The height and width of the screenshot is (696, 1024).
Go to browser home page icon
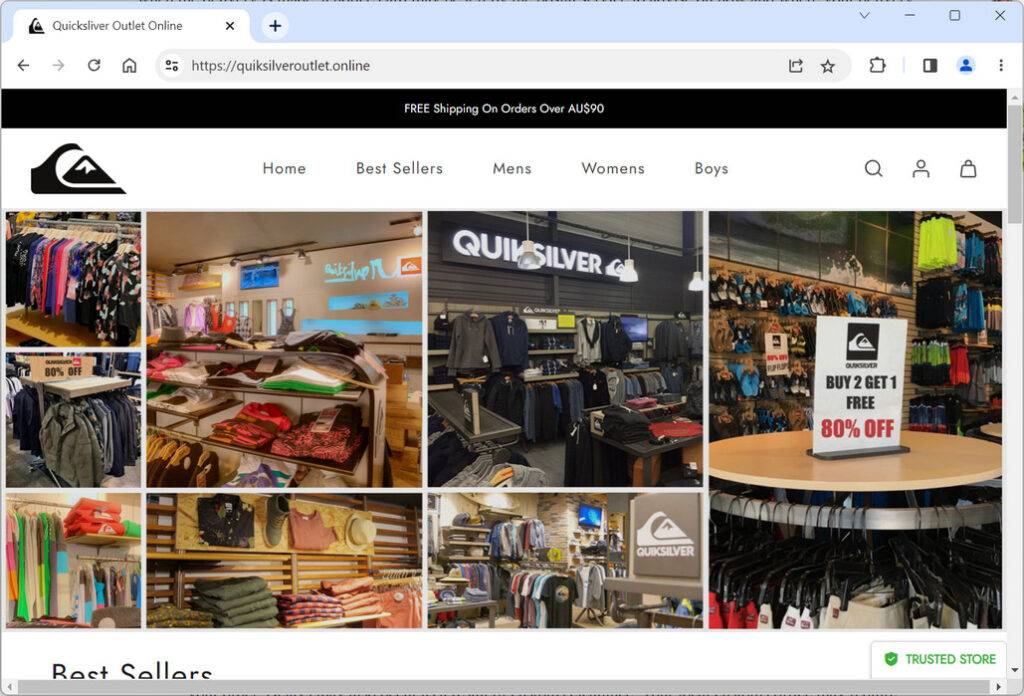pos(129,65)
